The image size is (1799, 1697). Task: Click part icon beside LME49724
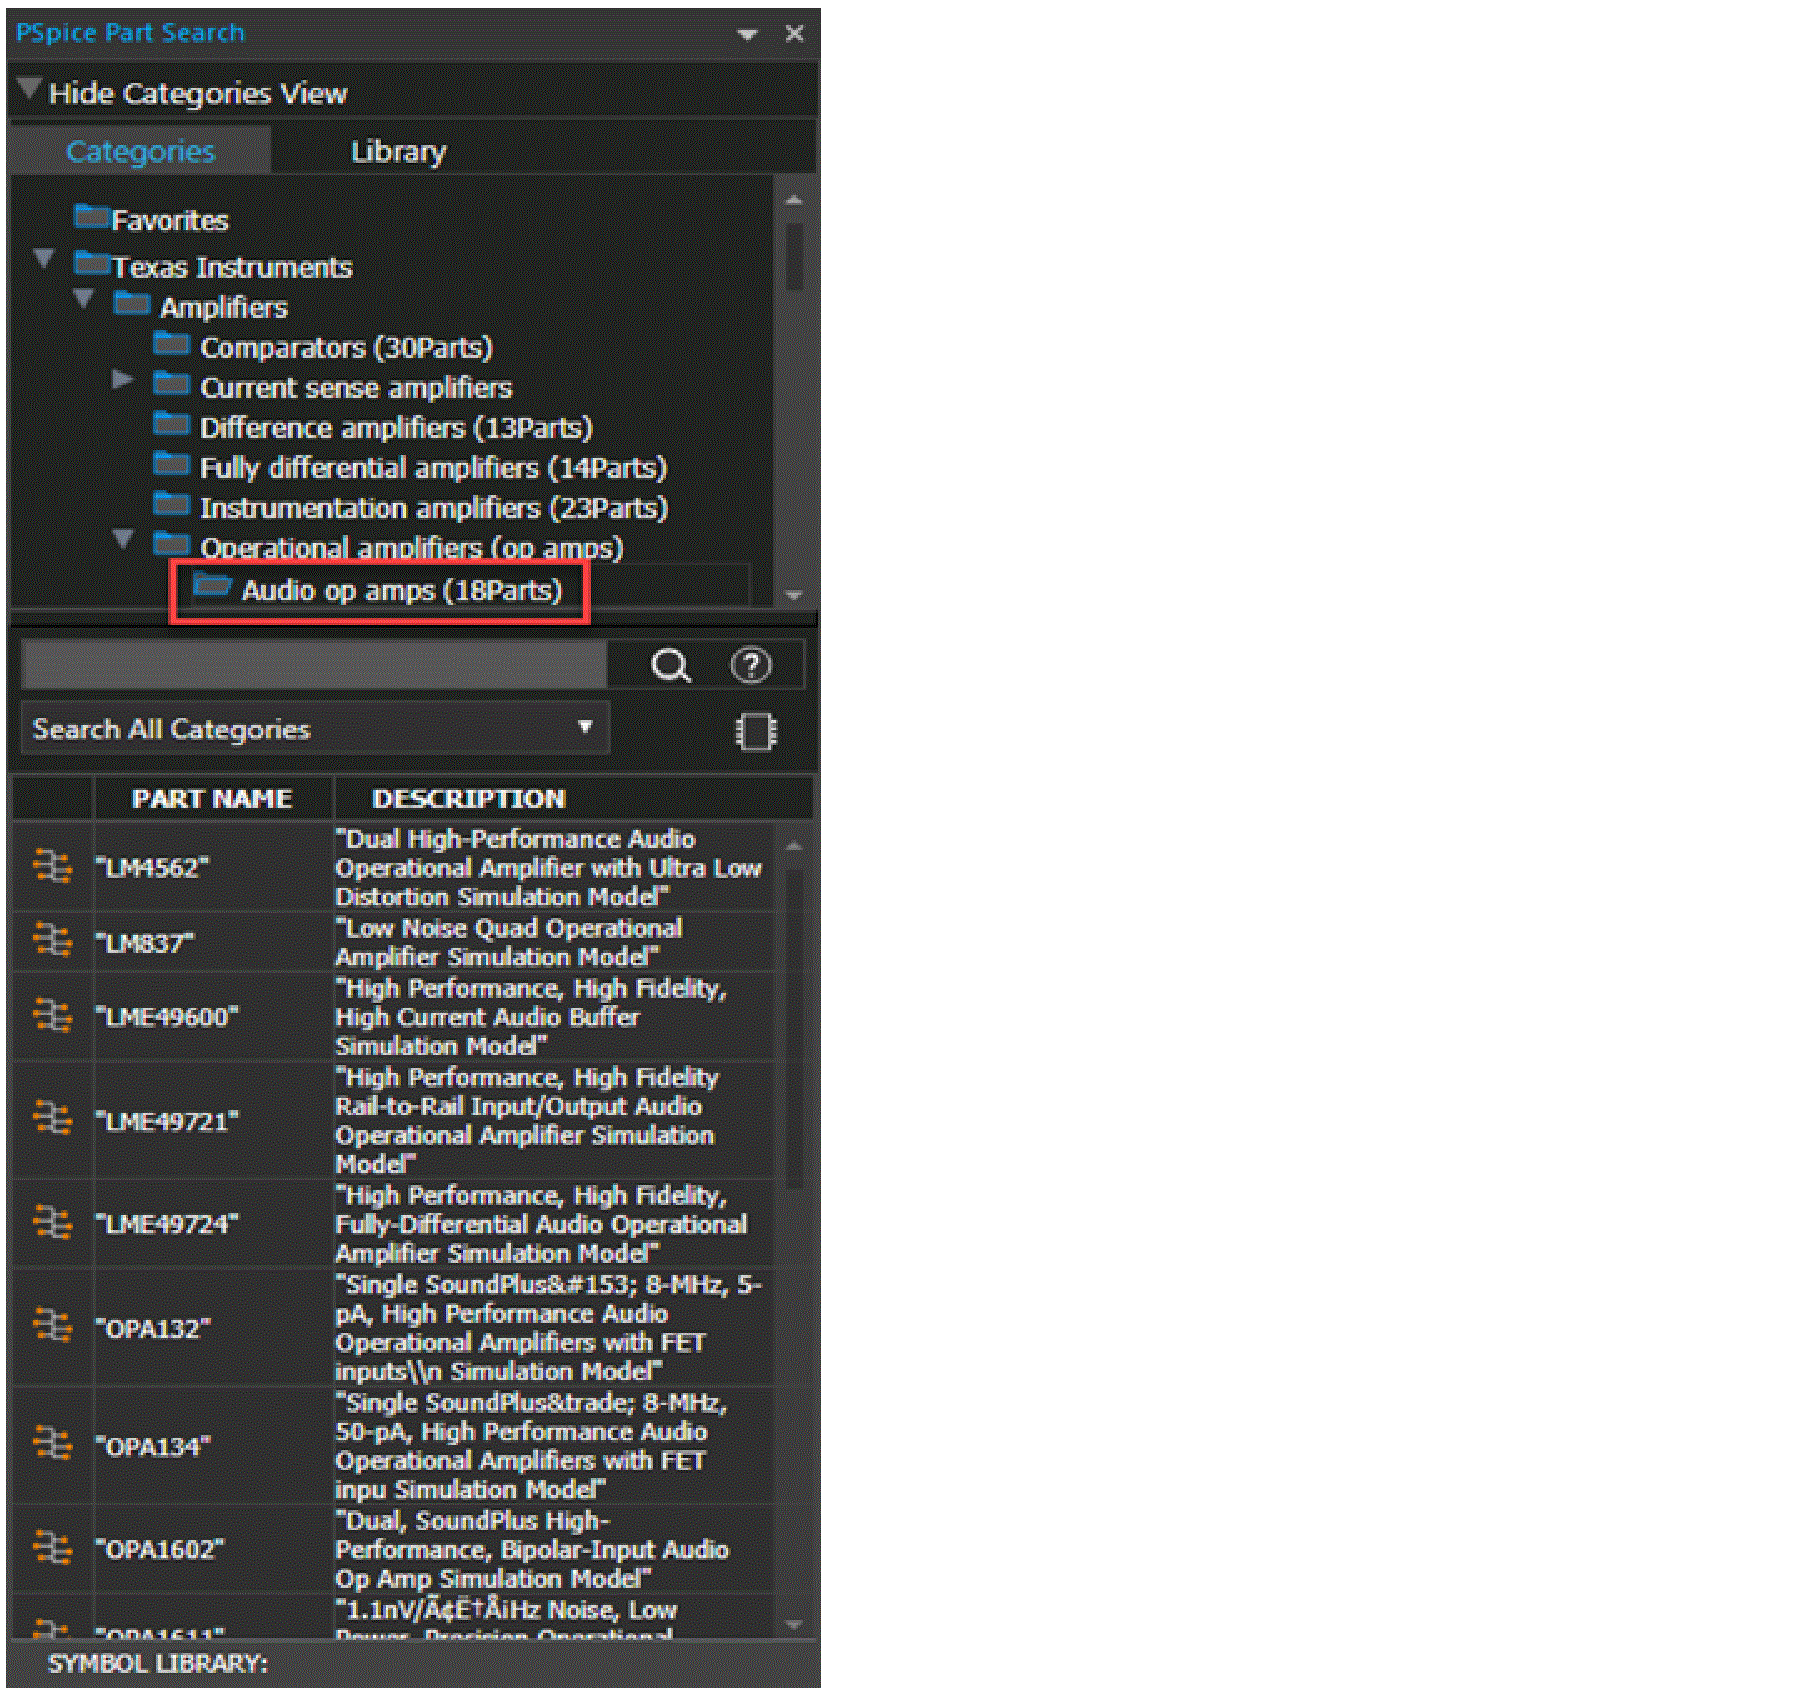pos(52,1223)
